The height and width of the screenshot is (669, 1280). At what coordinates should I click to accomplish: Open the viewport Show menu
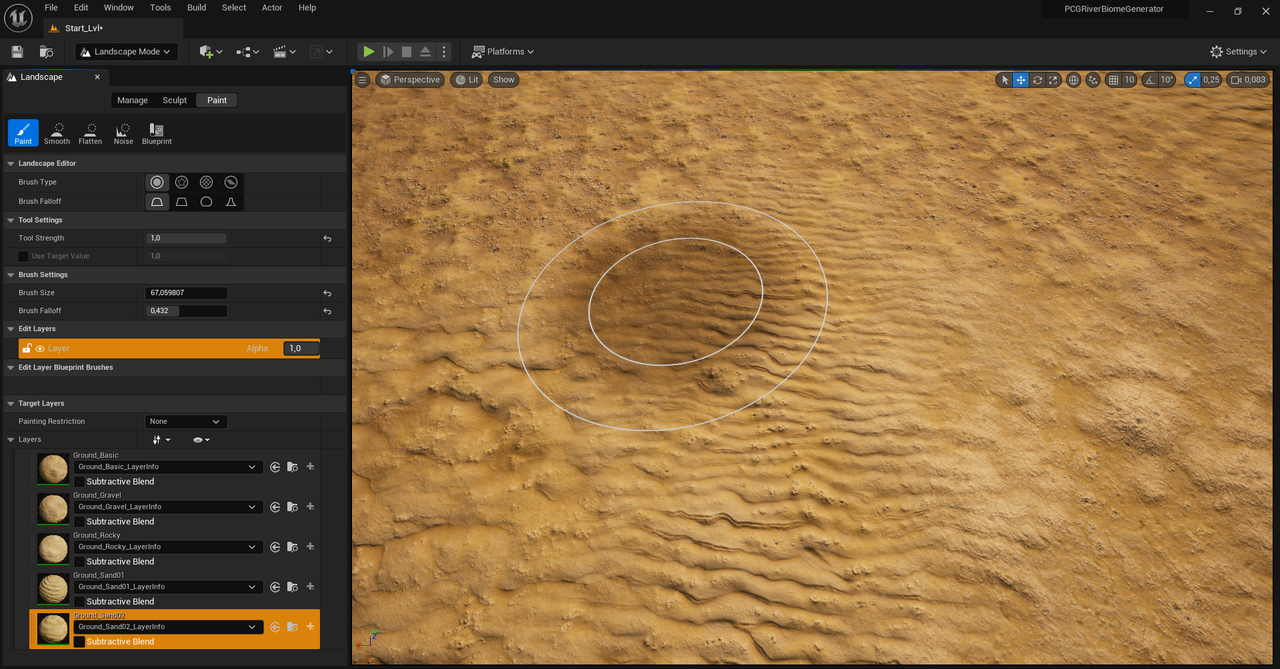pyautogui.click(x=504, y=80)
